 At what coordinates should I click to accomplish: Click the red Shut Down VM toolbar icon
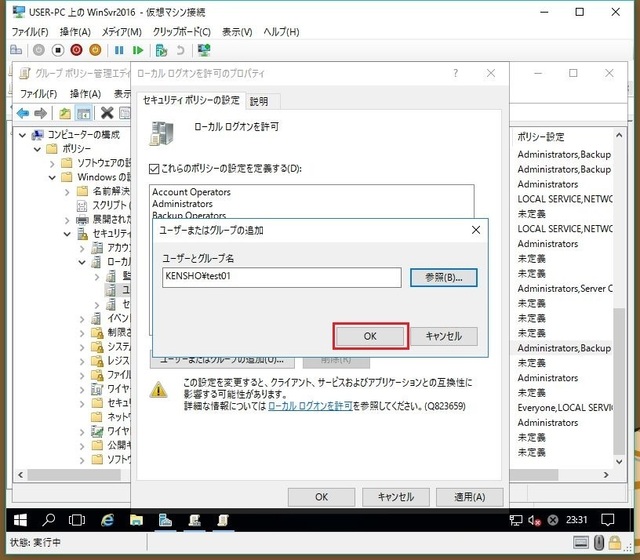pyautogui.click(x=77, y=50)
